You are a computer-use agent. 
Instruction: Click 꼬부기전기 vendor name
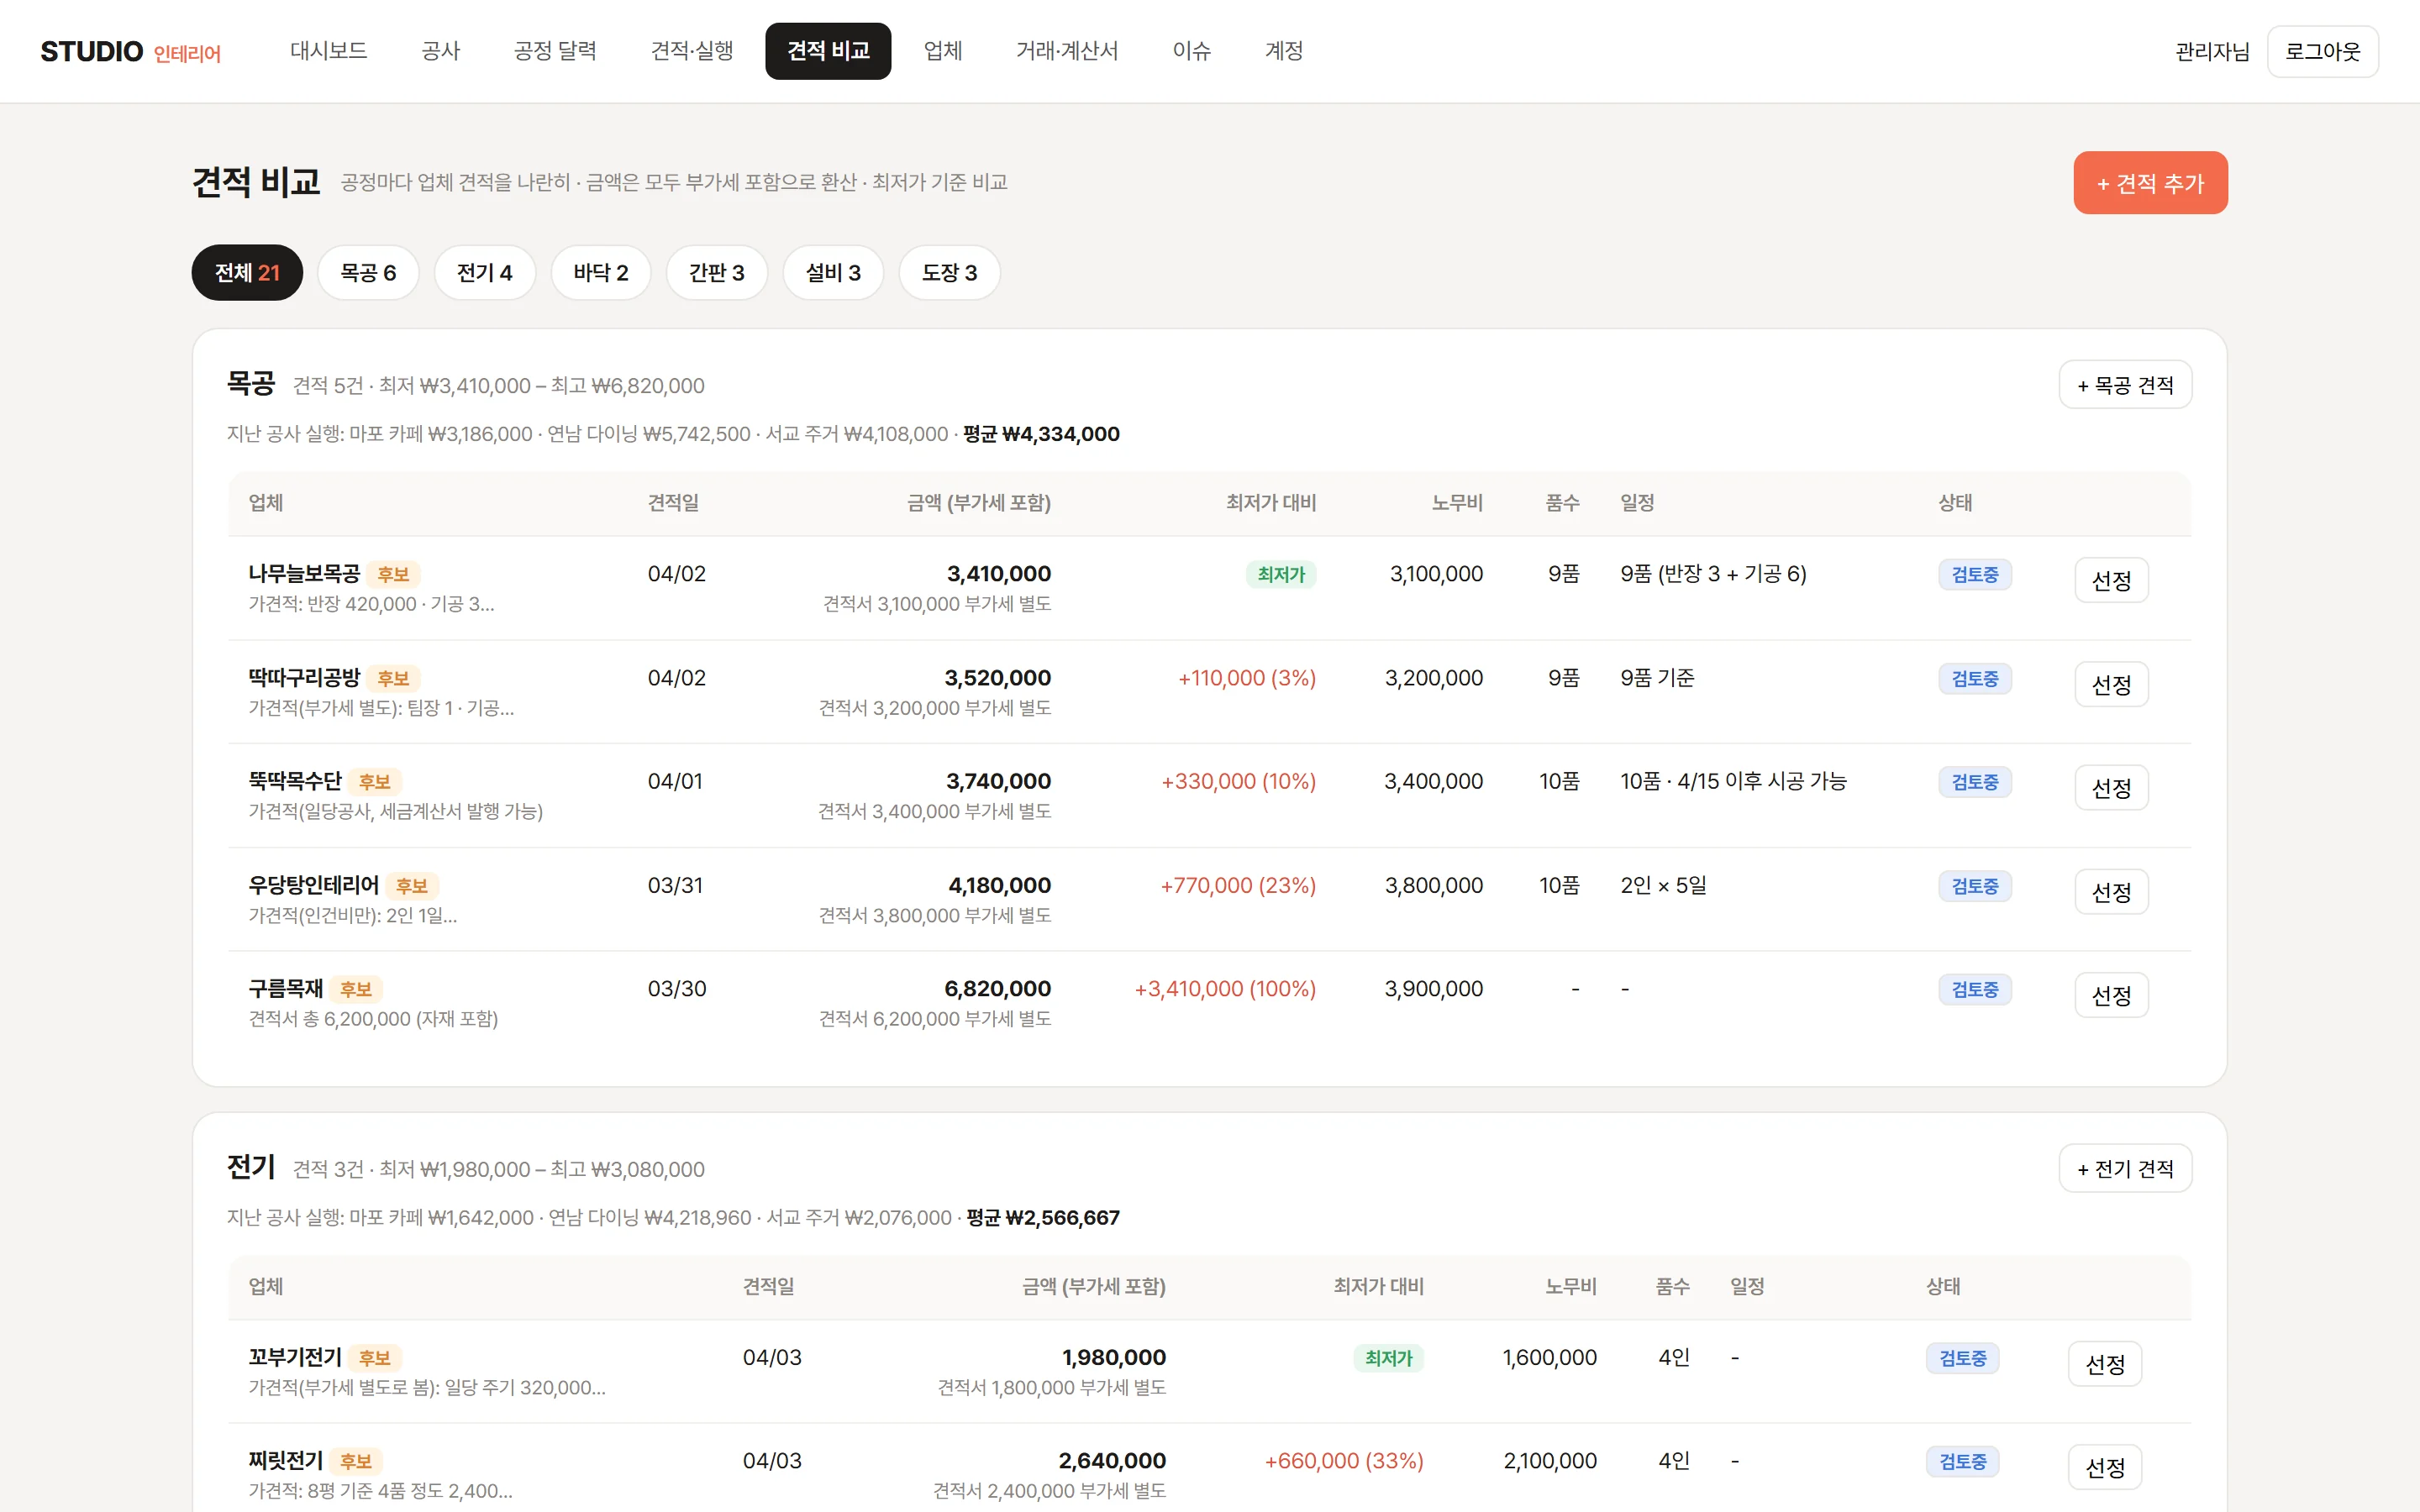(295, 1357)
